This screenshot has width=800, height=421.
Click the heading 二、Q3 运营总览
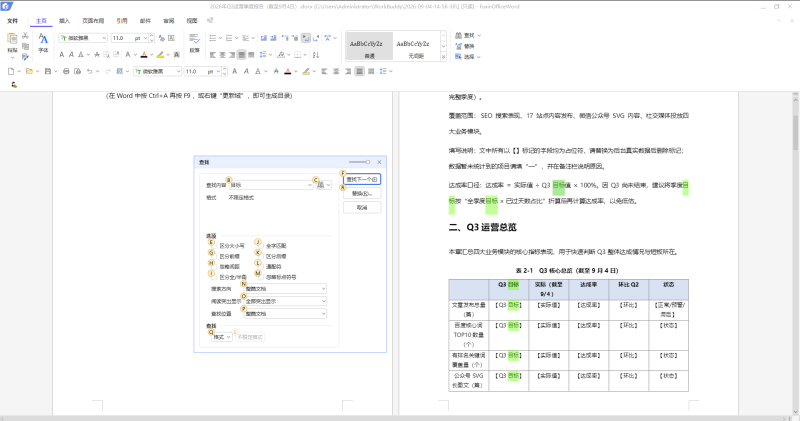(x=482, y=228)
